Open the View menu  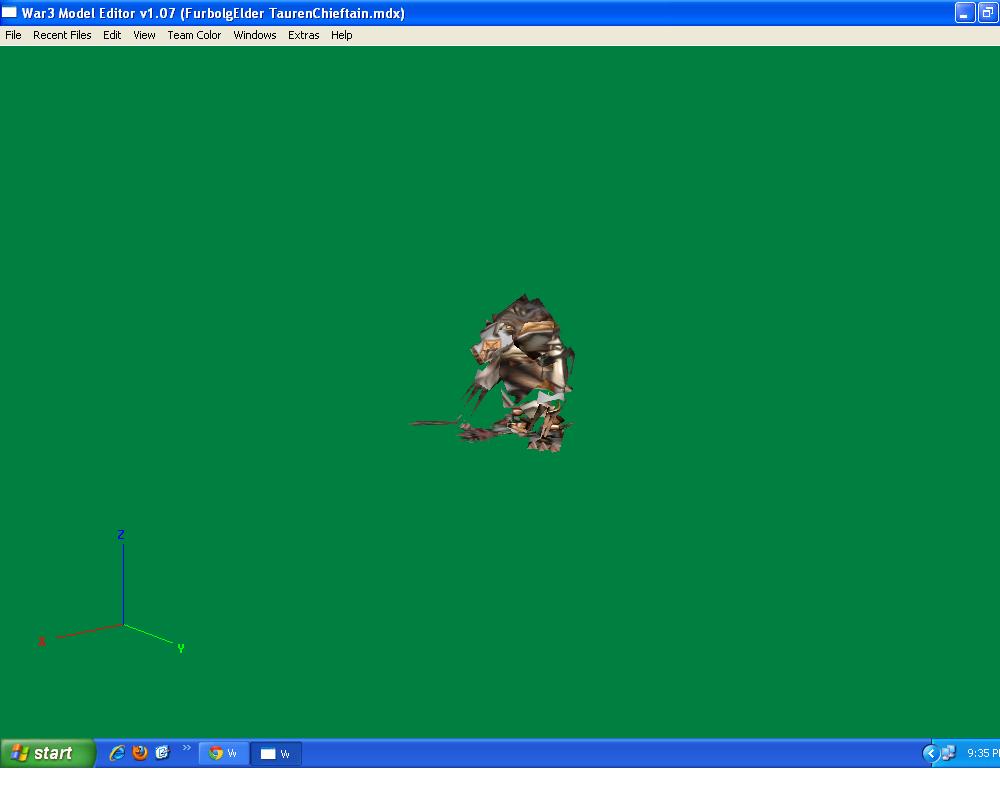(x=144, y=36)
